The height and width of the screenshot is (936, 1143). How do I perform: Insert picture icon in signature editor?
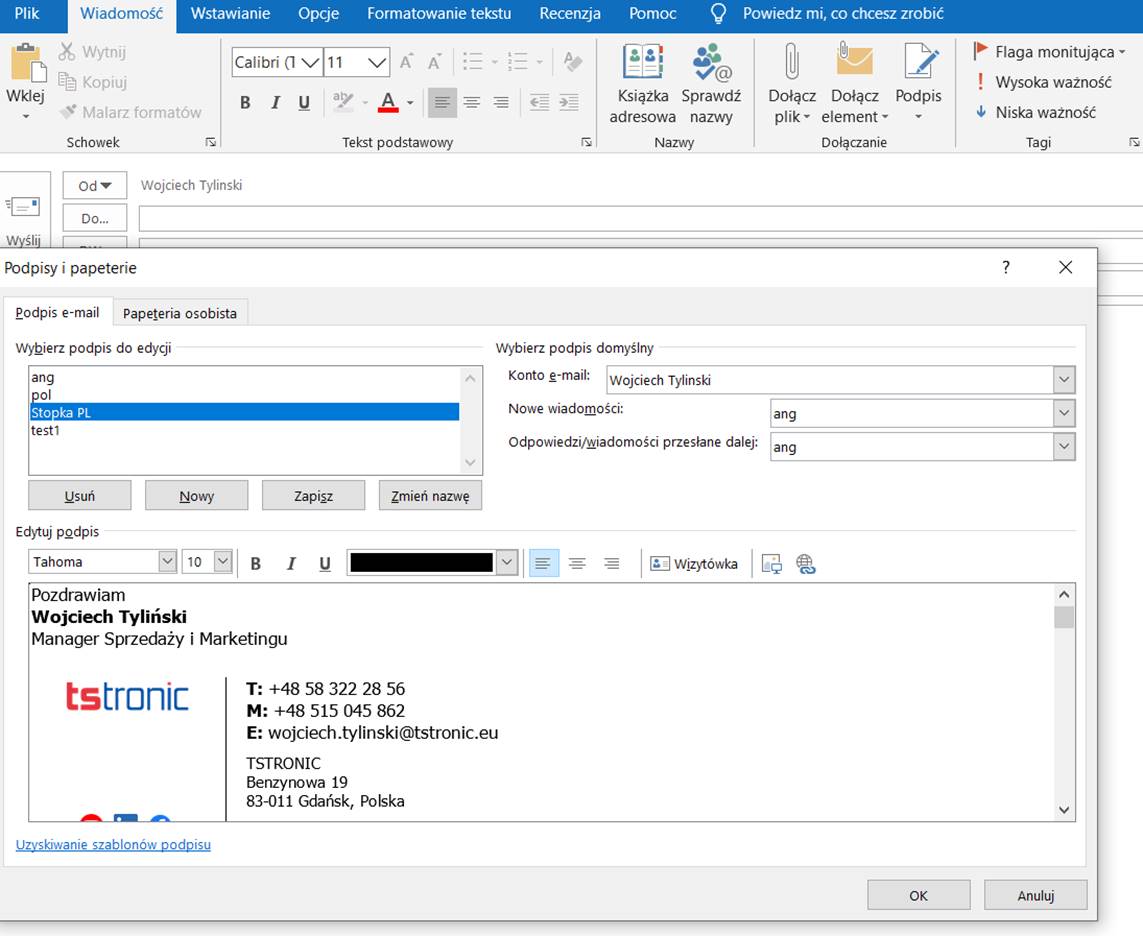tap(771, 564)
